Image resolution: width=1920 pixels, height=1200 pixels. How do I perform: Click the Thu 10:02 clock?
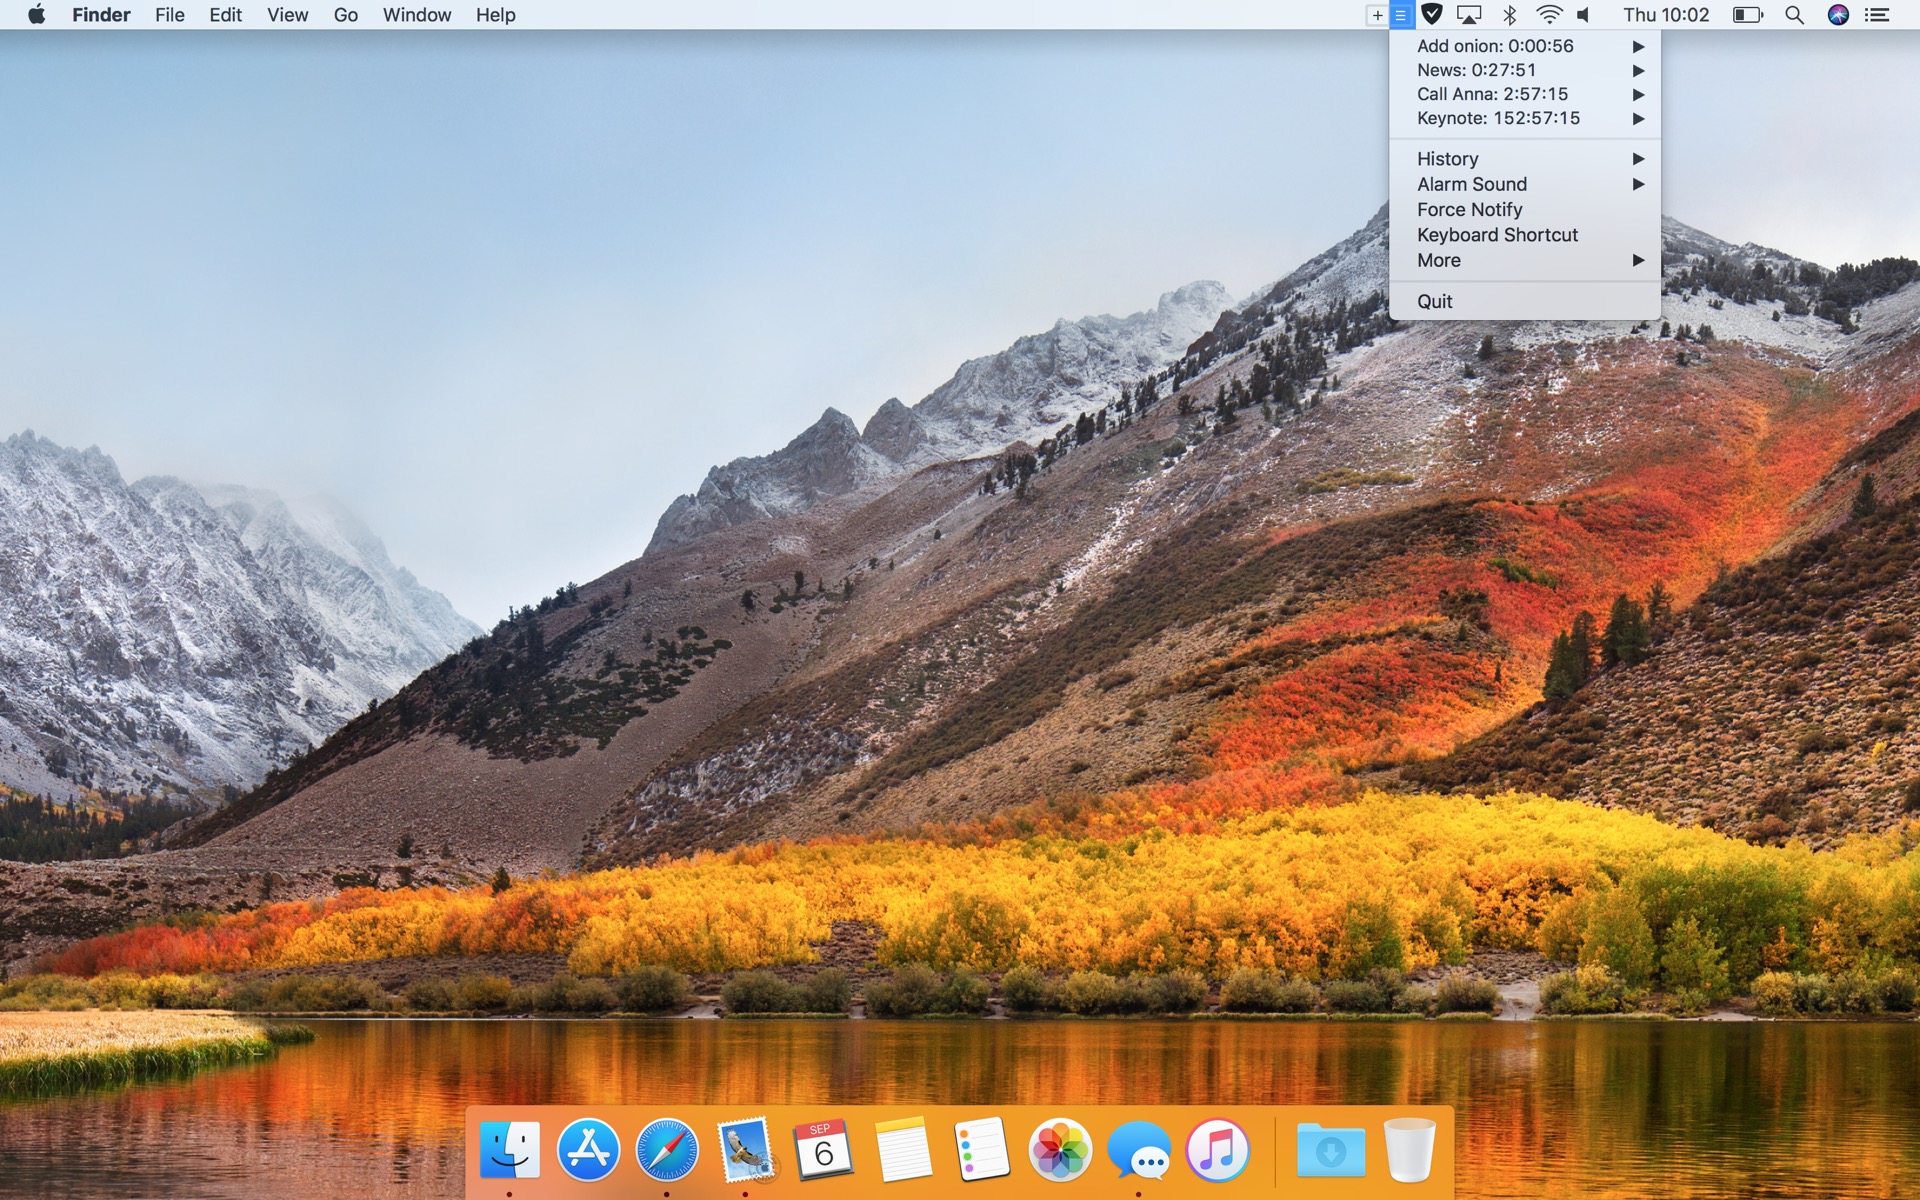(1666, 15)
